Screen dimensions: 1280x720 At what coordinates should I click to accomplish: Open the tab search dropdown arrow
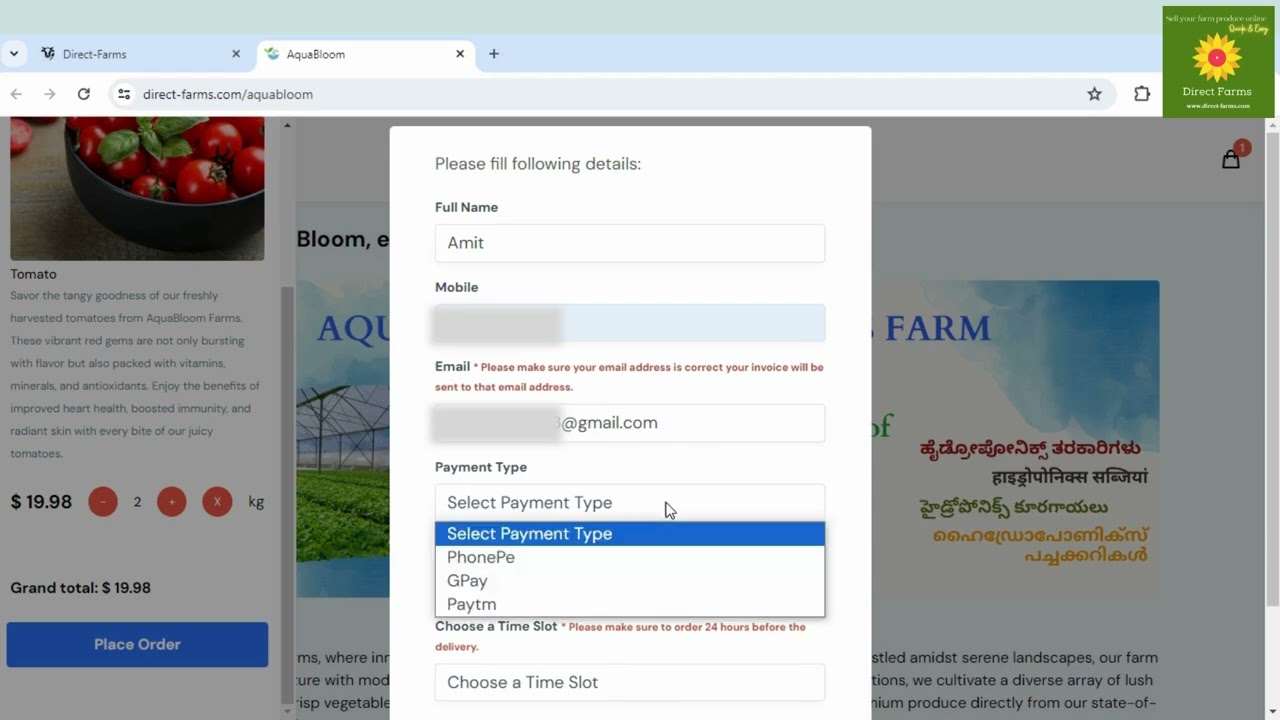(x=14, y=54)
